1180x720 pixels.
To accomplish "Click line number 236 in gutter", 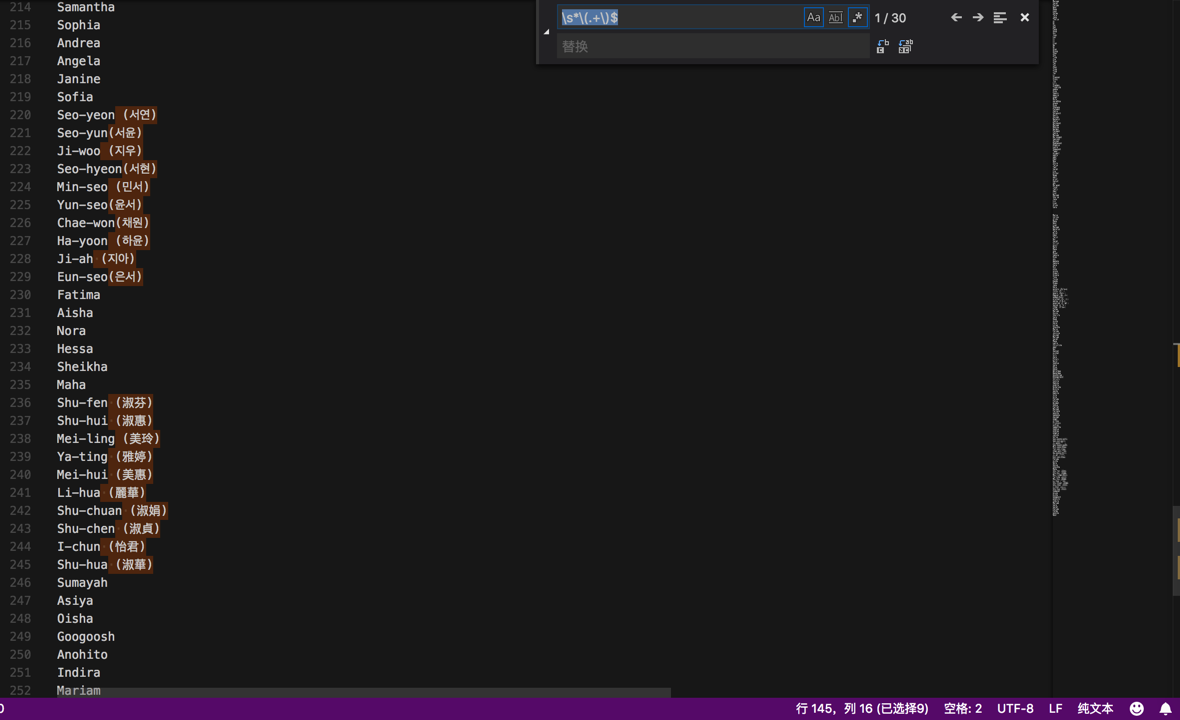I will [20, 403].
